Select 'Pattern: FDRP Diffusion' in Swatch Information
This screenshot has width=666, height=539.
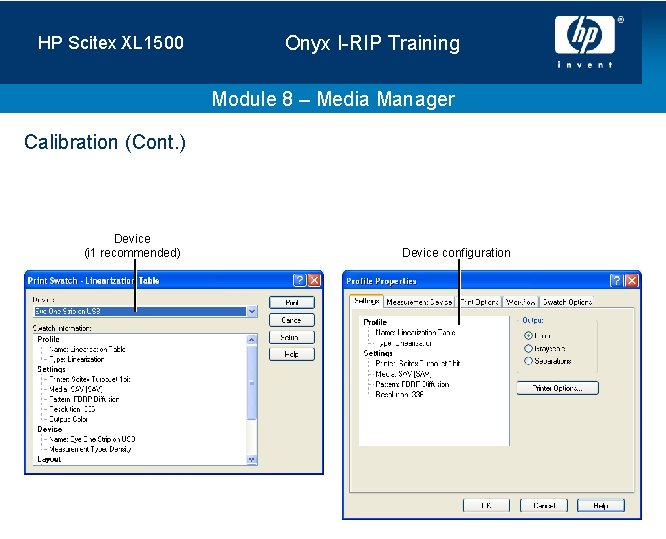tap(84, 399)
